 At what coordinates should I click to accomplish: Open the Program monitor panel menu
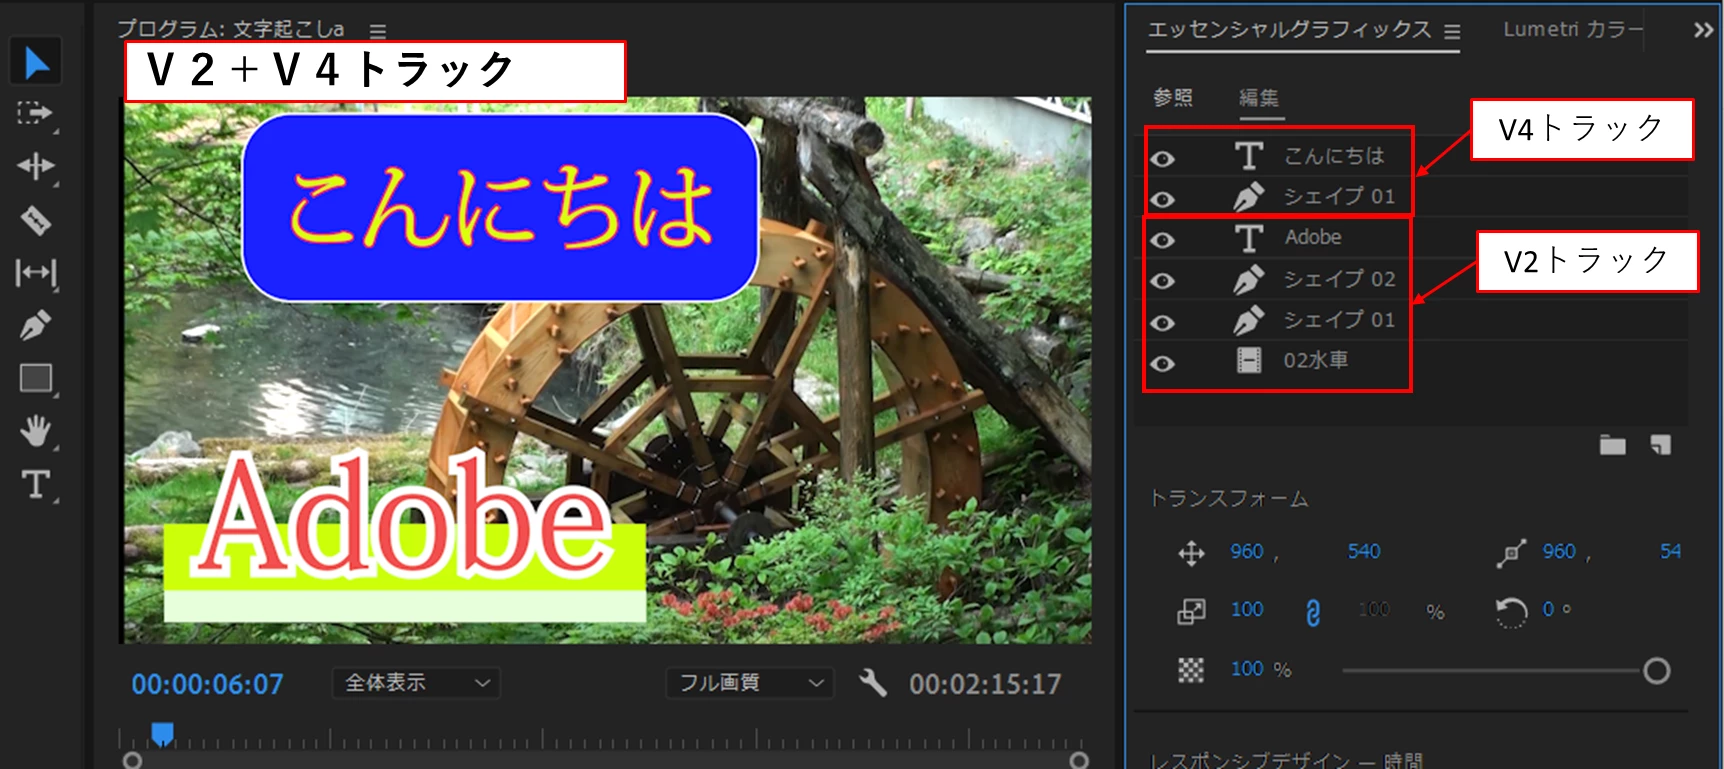377,31
